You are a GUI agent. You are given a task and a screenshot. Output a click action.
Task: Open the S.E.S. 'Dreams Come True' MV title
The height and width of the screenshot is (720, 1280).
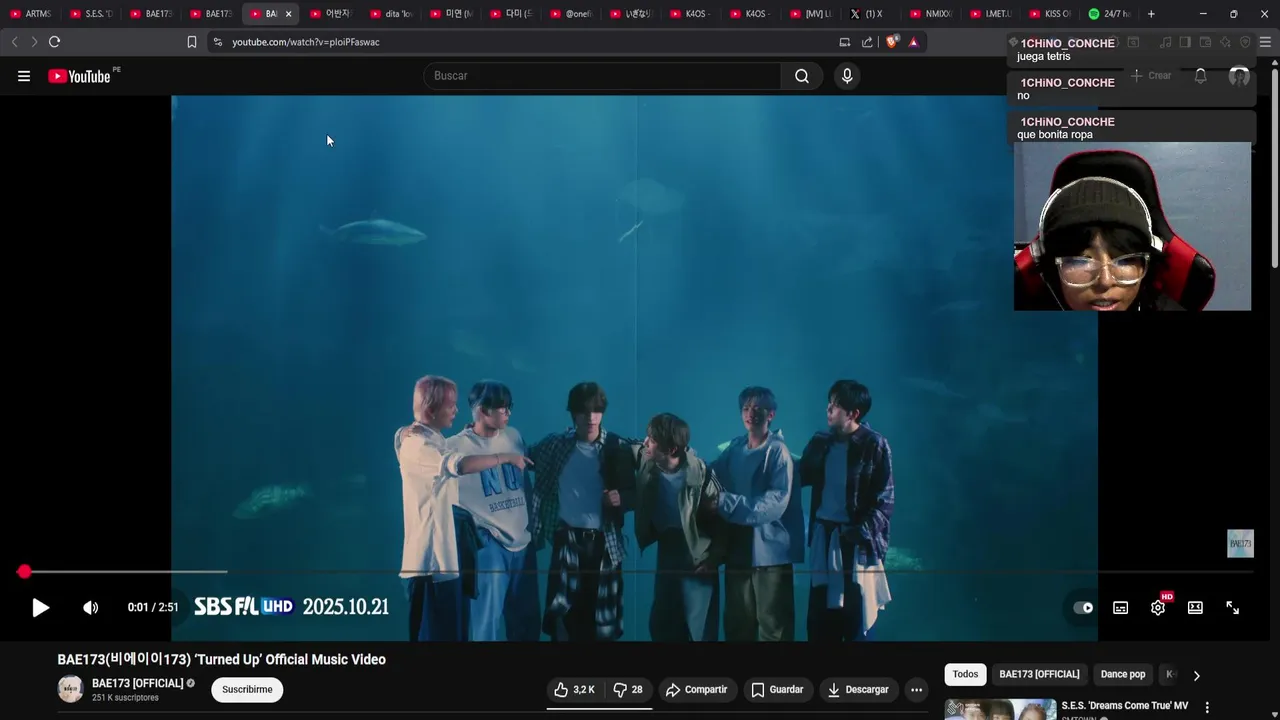point(1125,706)
